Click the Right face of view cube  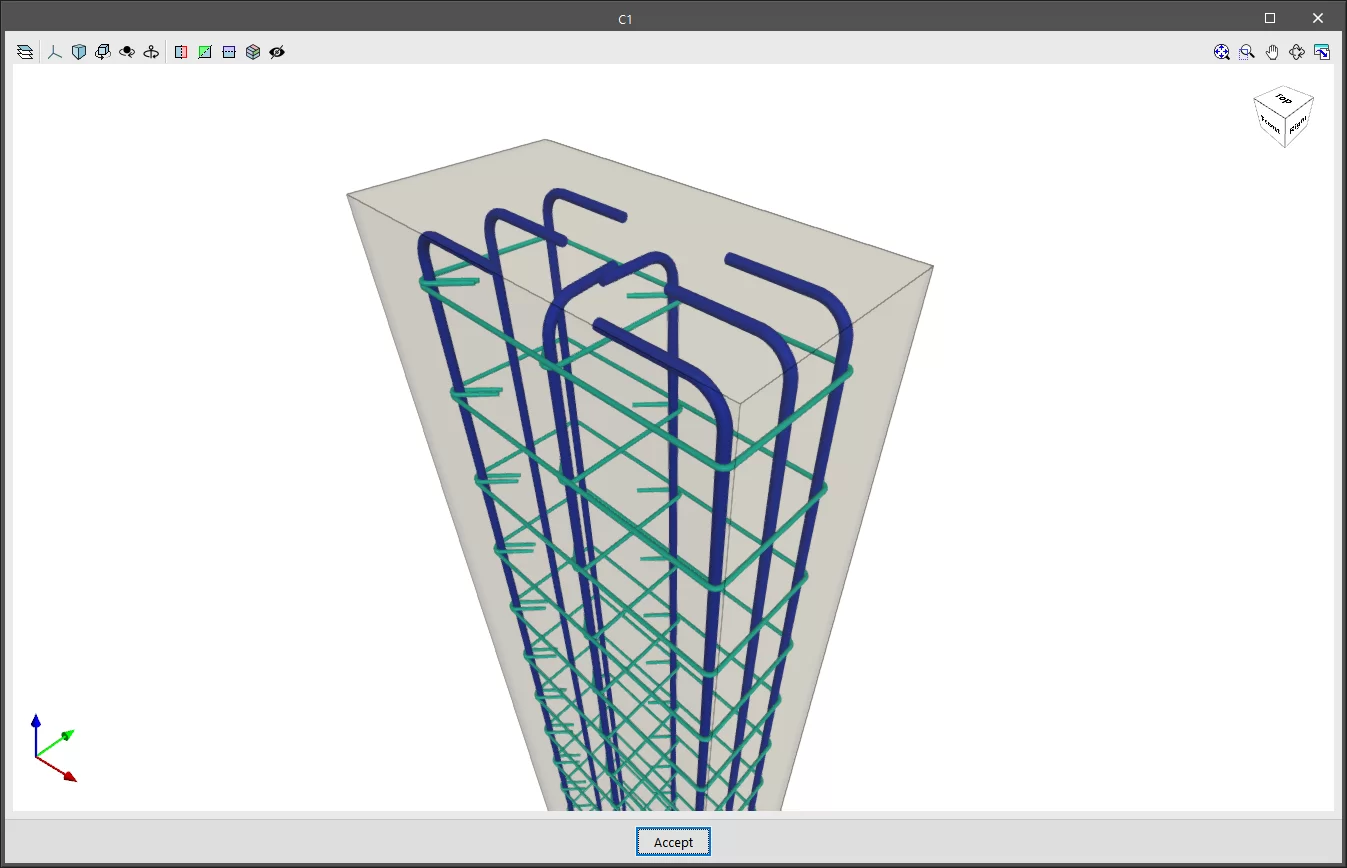[1298, 126]
